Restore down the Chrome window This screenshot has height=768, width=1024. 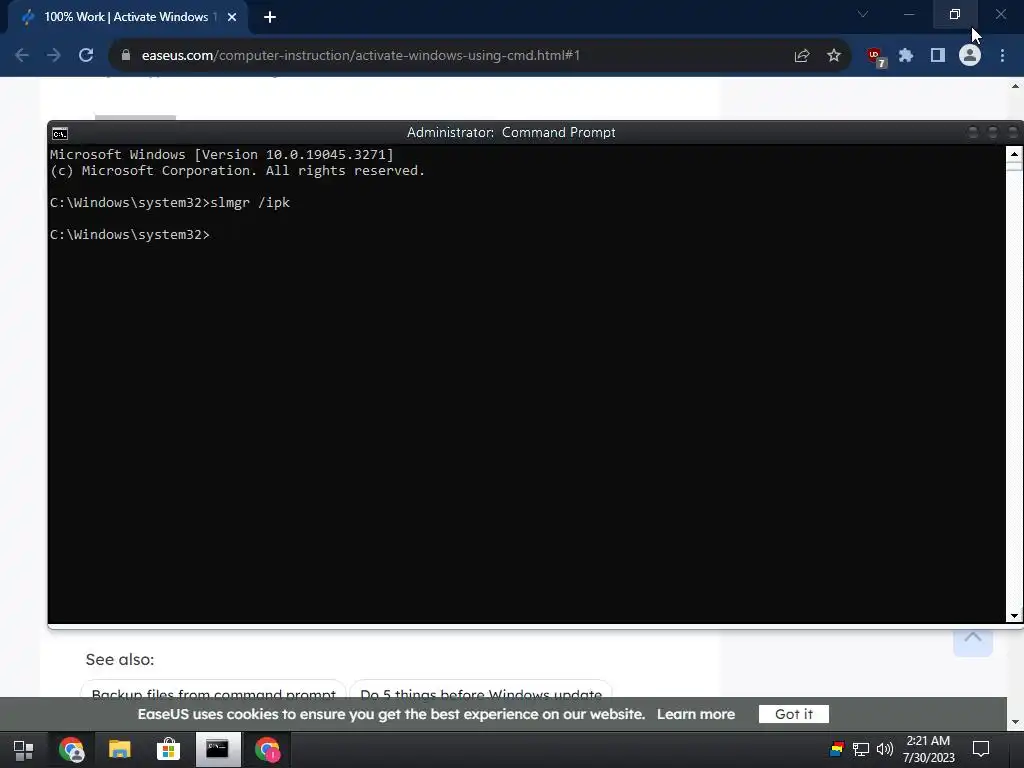[955, 14]
